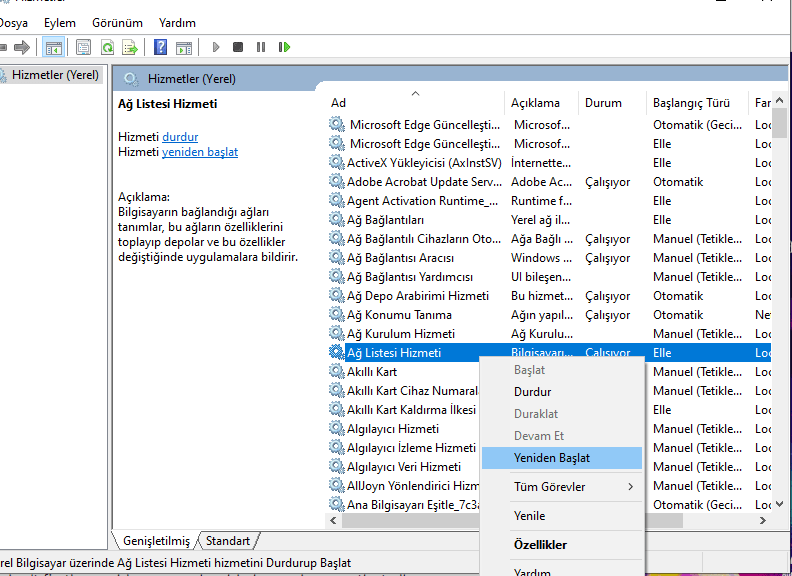Click the 'durdur' service link
The image size is (792, 576).
click(x=180, y=137)
